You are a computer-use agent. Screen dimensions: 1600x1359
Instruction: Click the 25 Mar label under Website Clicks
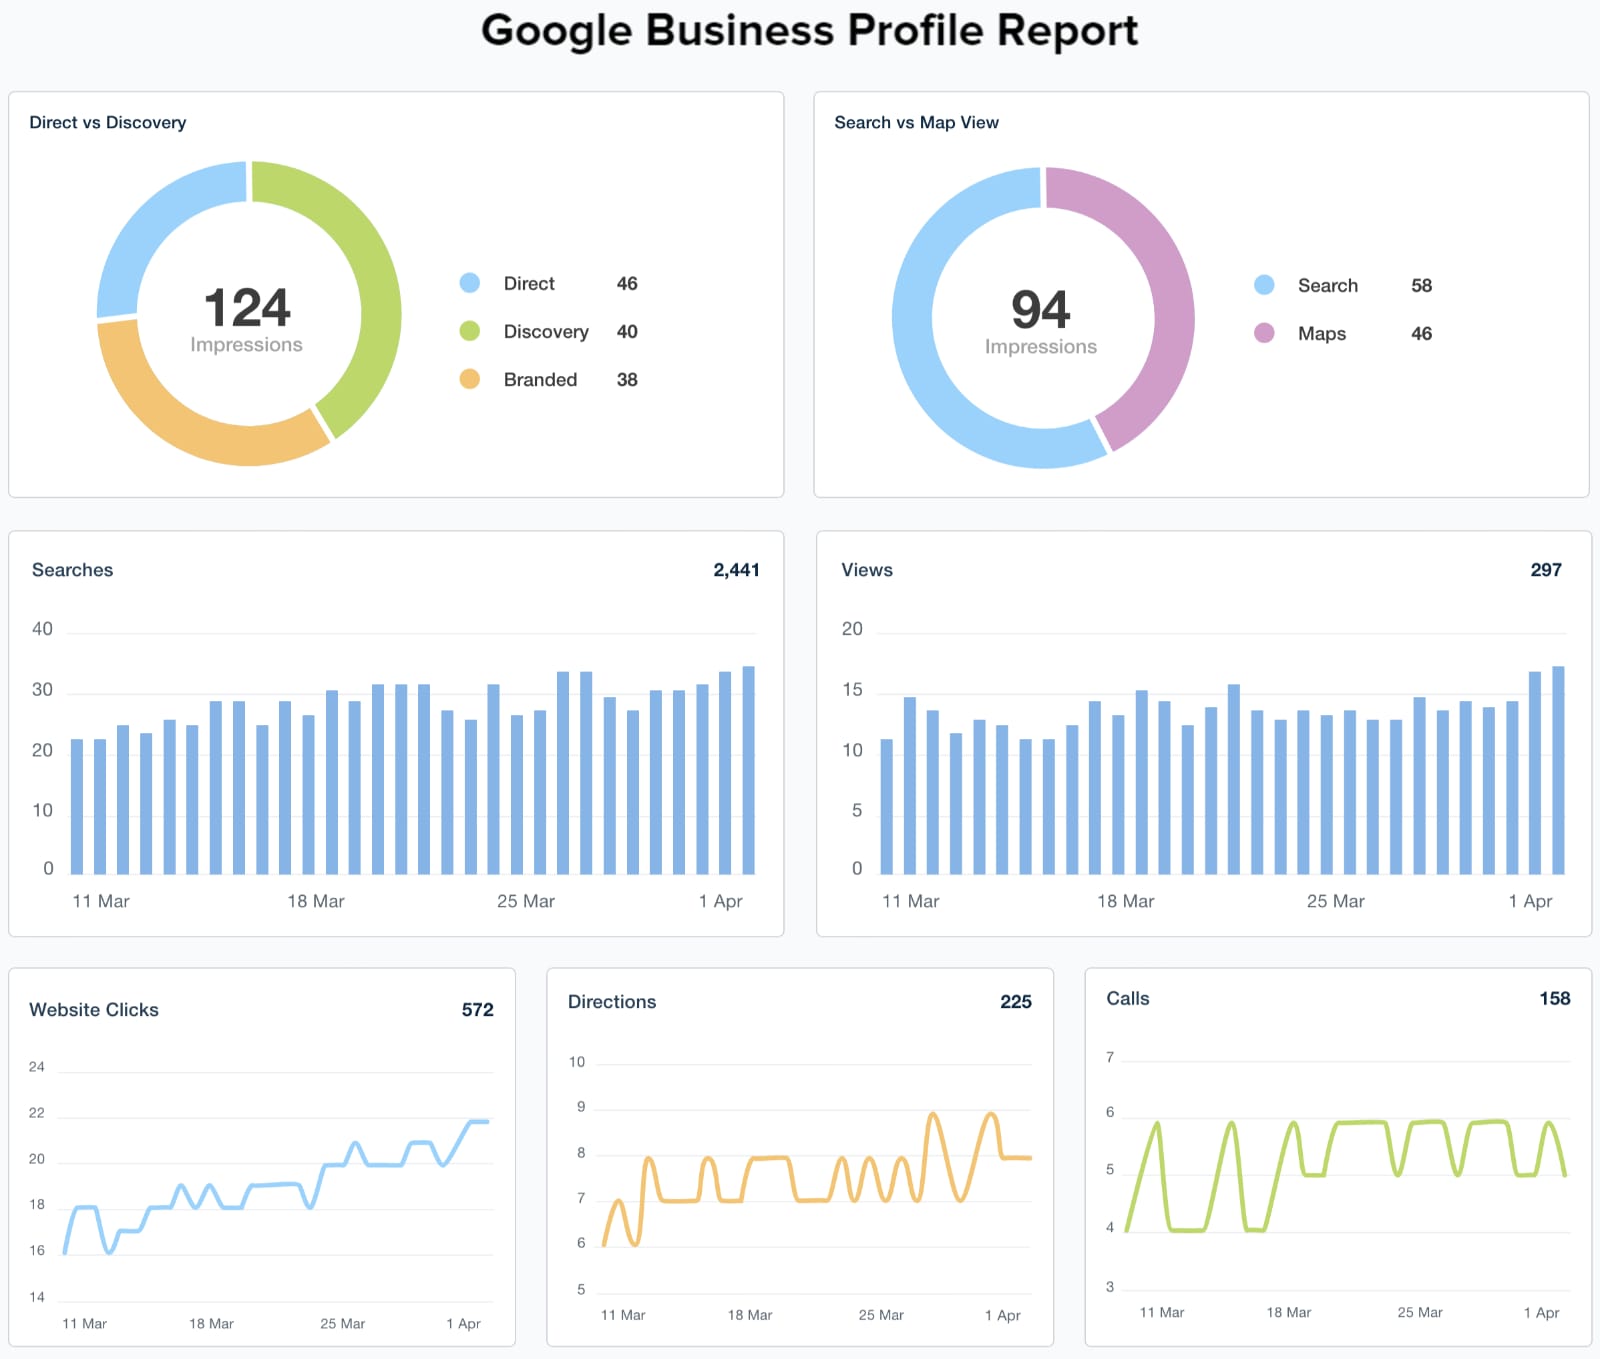pyautogui.click(x=342, y=1323)
